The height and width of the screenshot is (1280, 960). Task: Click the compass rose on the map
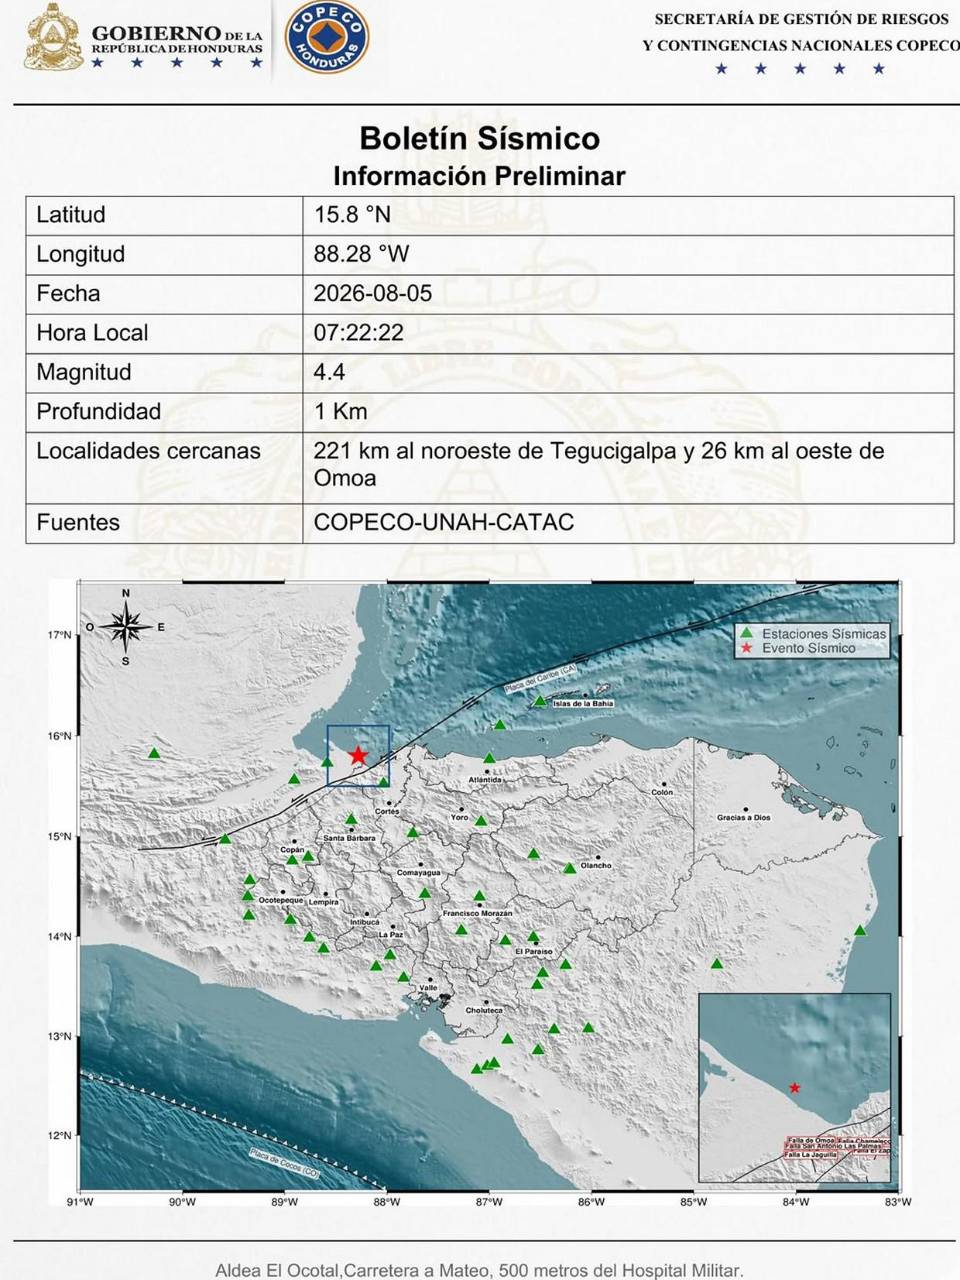(x=126, y=627)
